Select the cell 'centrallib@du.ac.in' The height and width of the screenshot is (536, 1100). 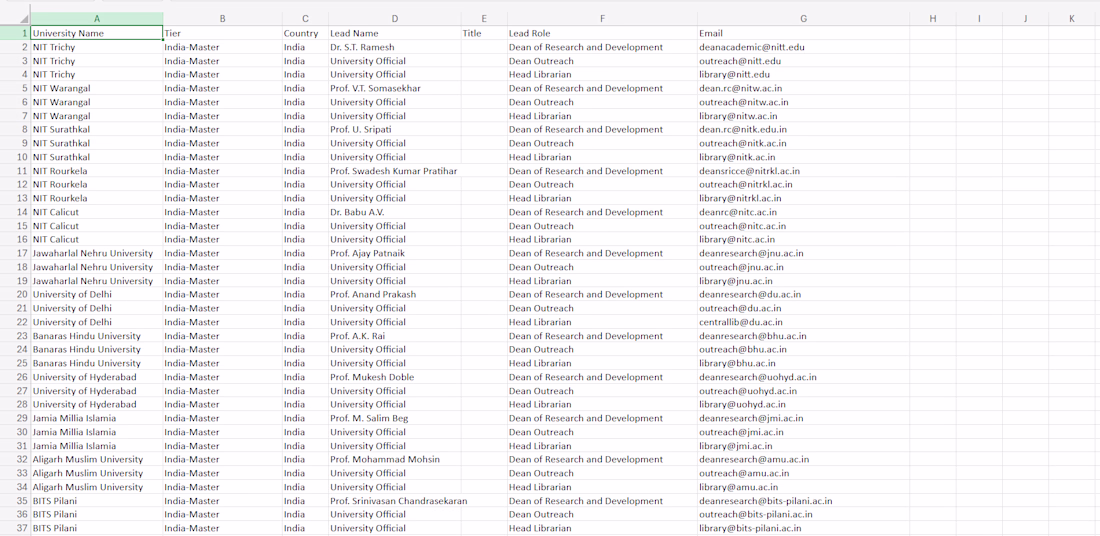[x=803, y=322]
